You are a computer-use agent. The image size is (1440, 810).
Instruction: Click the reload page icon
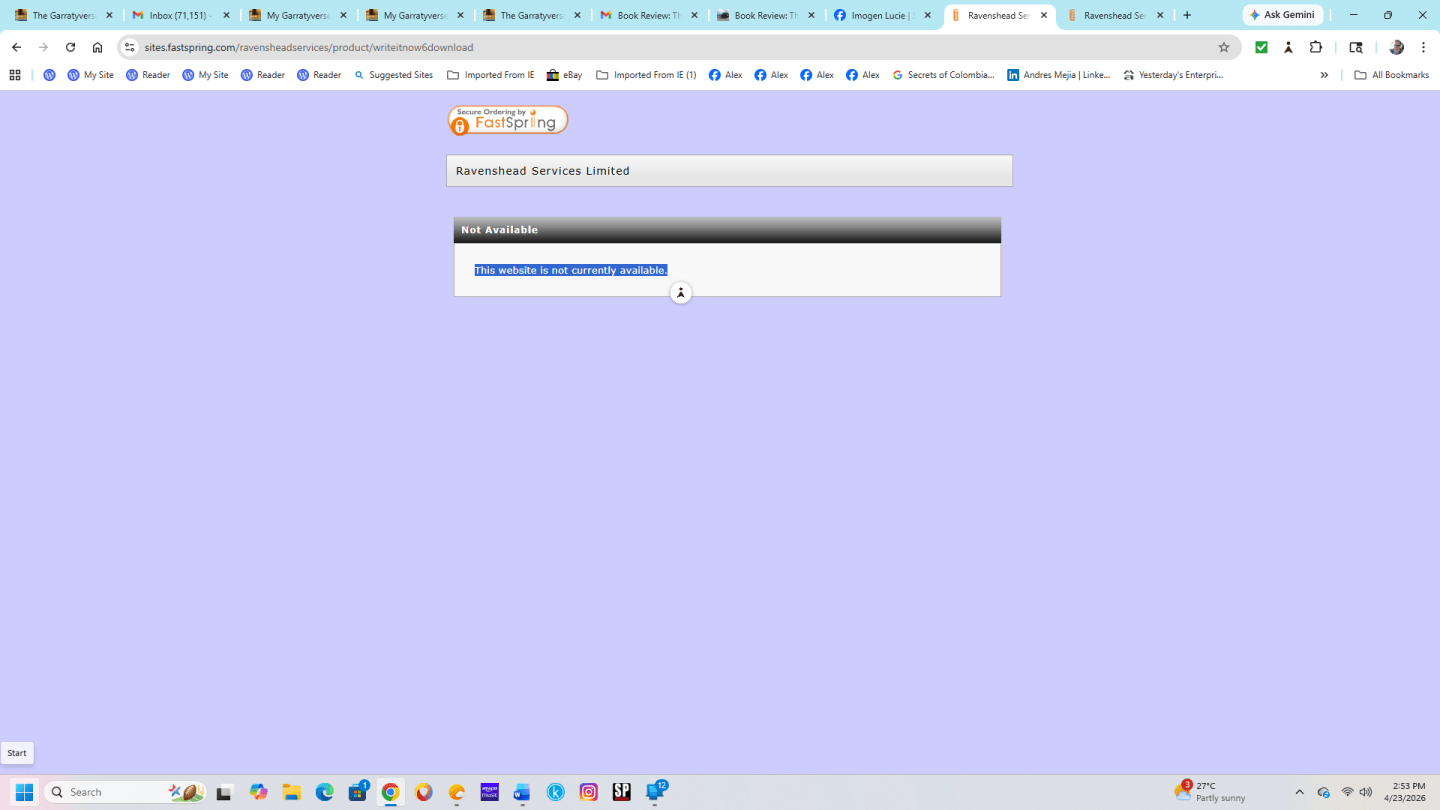(70, 46)
